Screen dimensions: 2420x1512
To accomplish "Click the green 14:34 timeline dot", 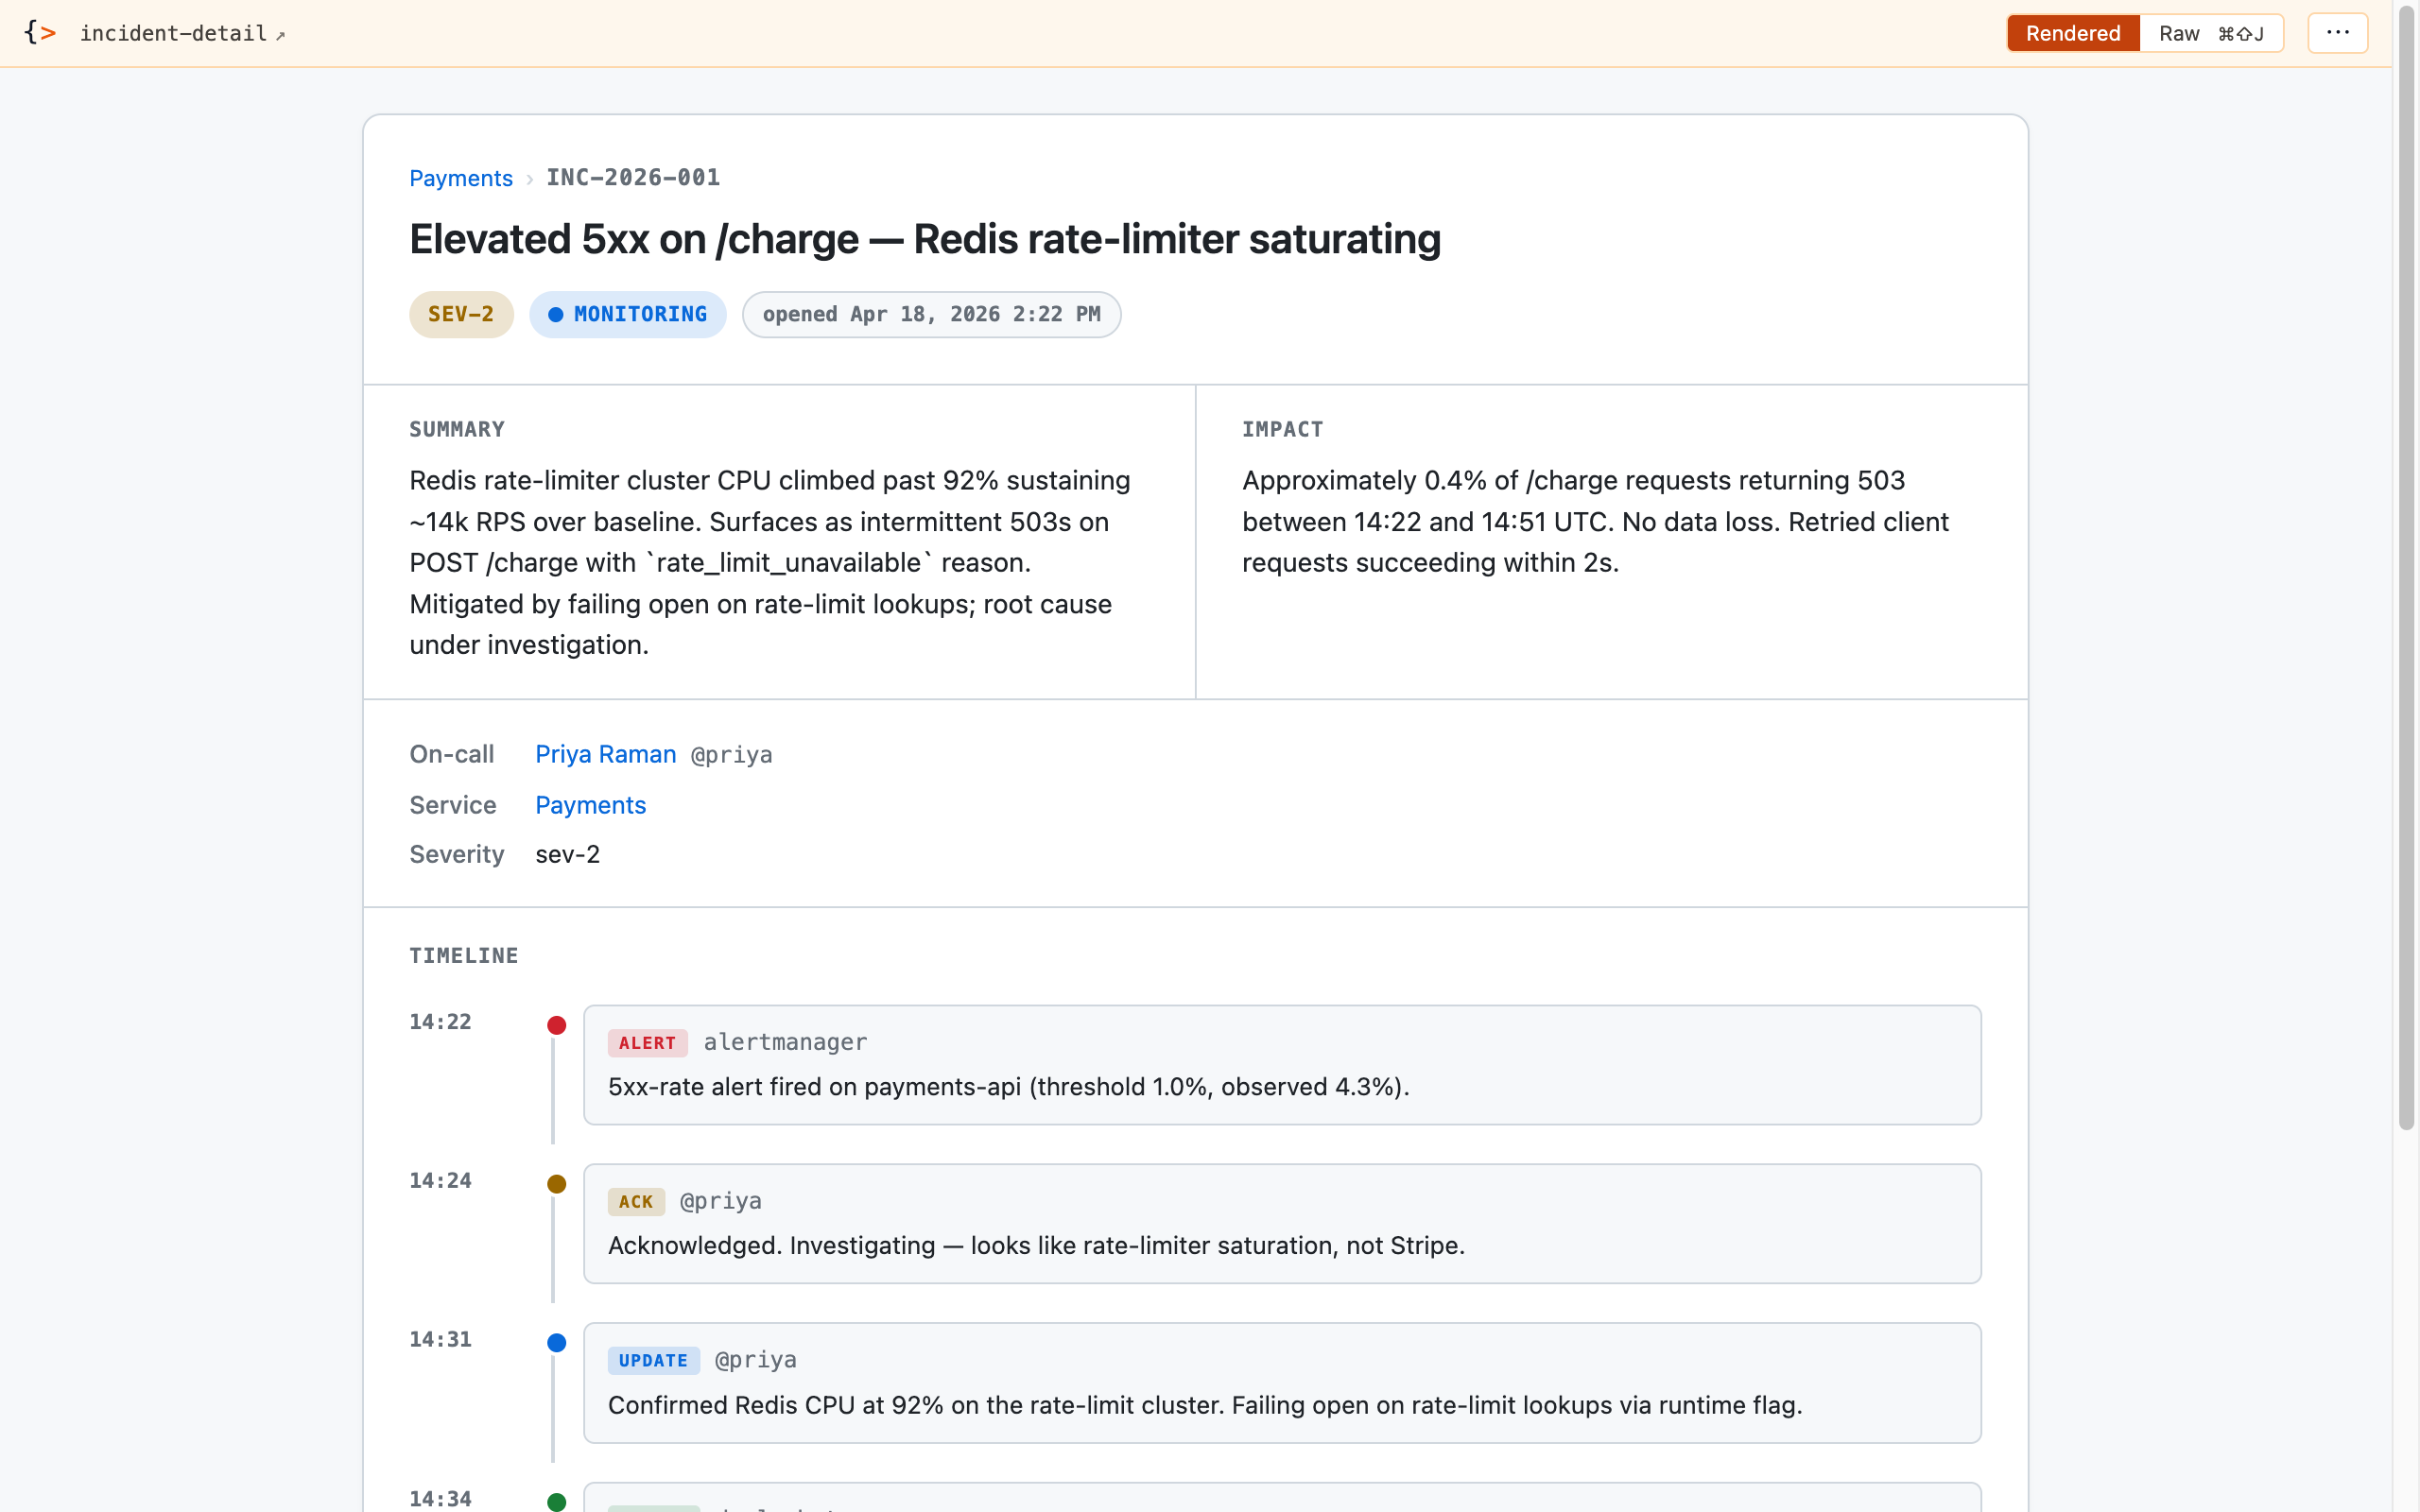I will [556, 1499].
